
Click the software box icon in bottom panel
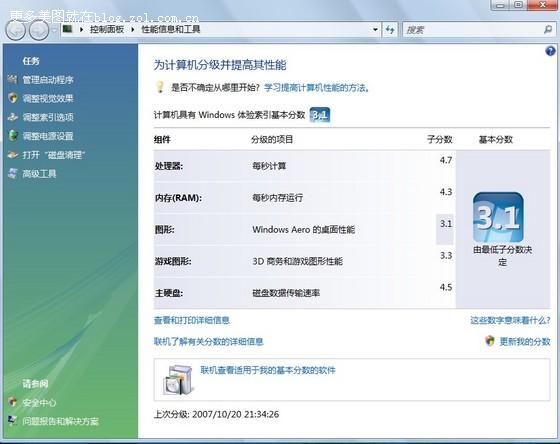coord(179,380)
